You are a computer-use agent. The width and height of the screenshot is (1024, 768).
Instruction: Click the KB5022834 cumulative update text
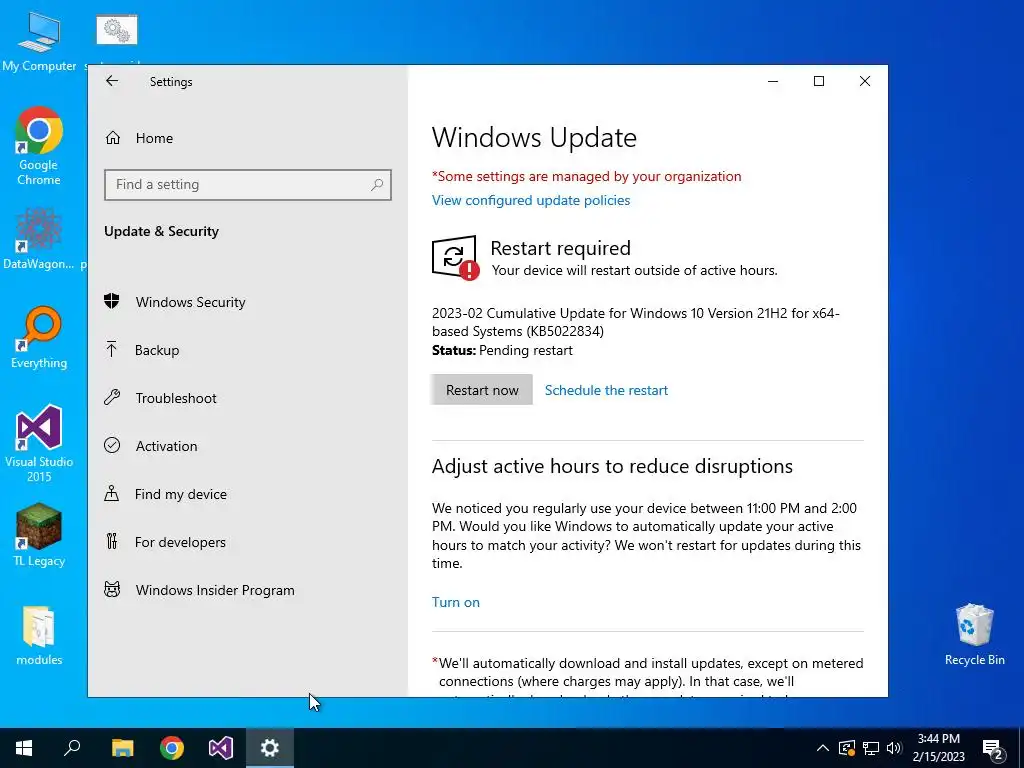point(635,322)
